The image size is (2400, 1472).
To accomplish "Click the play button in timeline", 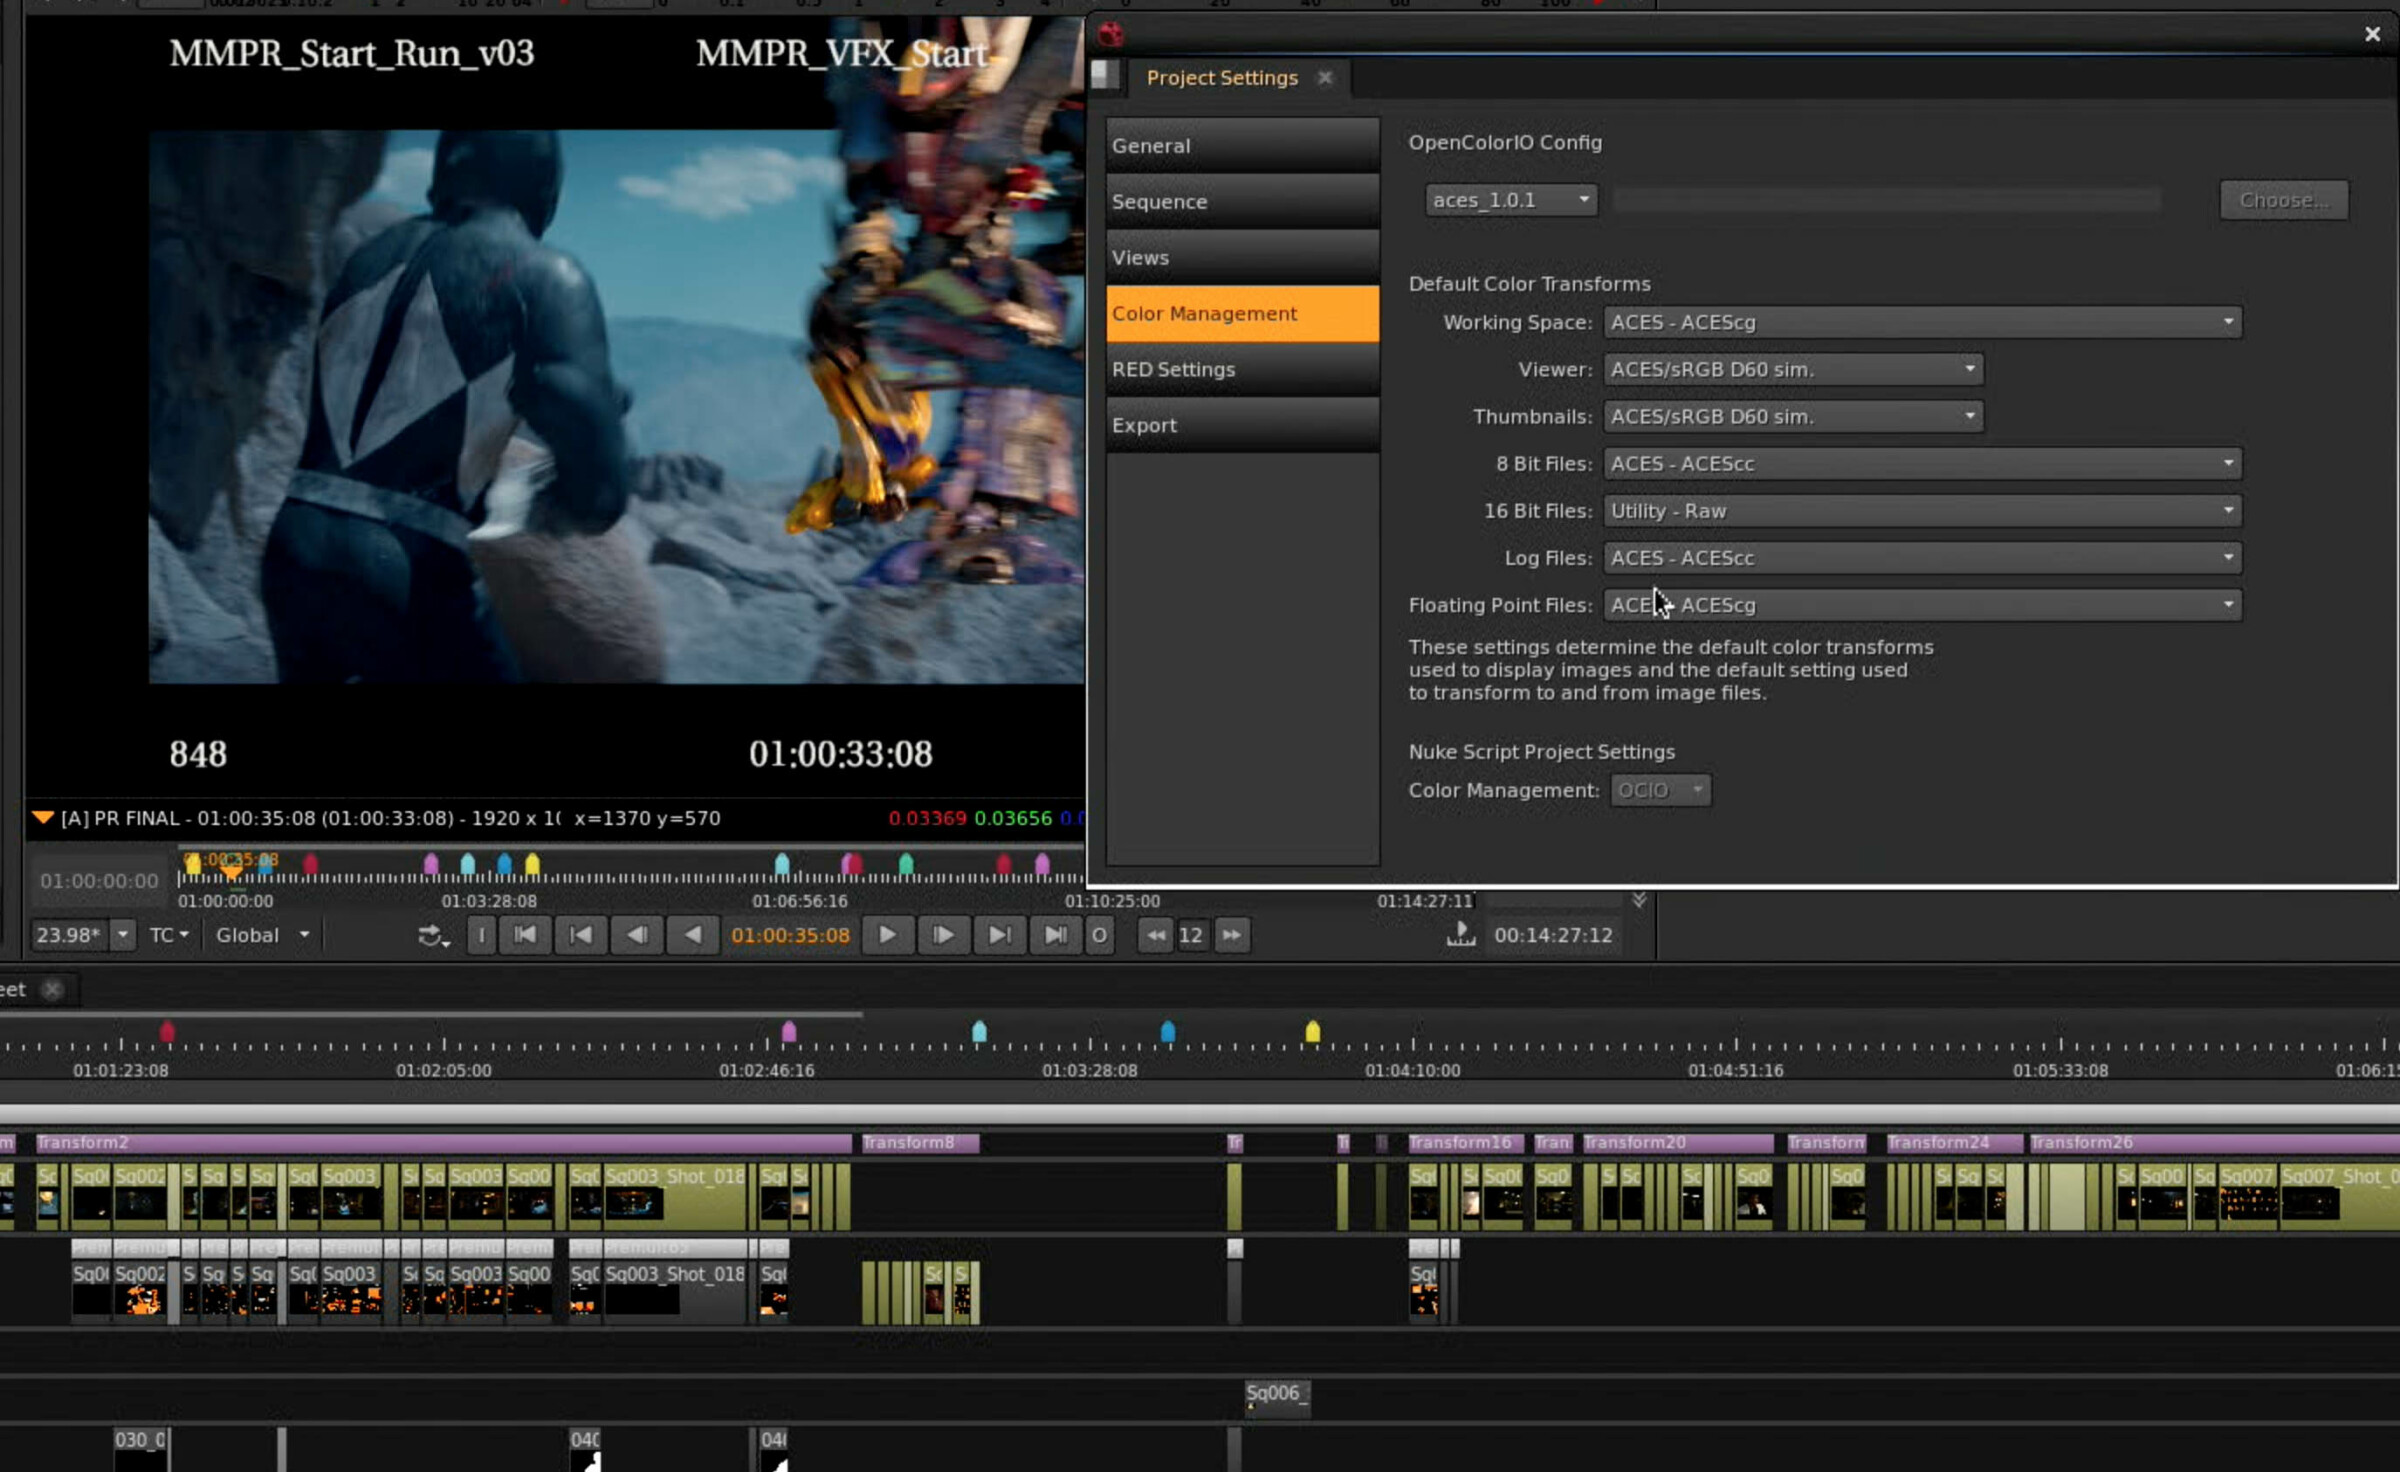I will pos(886,934).
